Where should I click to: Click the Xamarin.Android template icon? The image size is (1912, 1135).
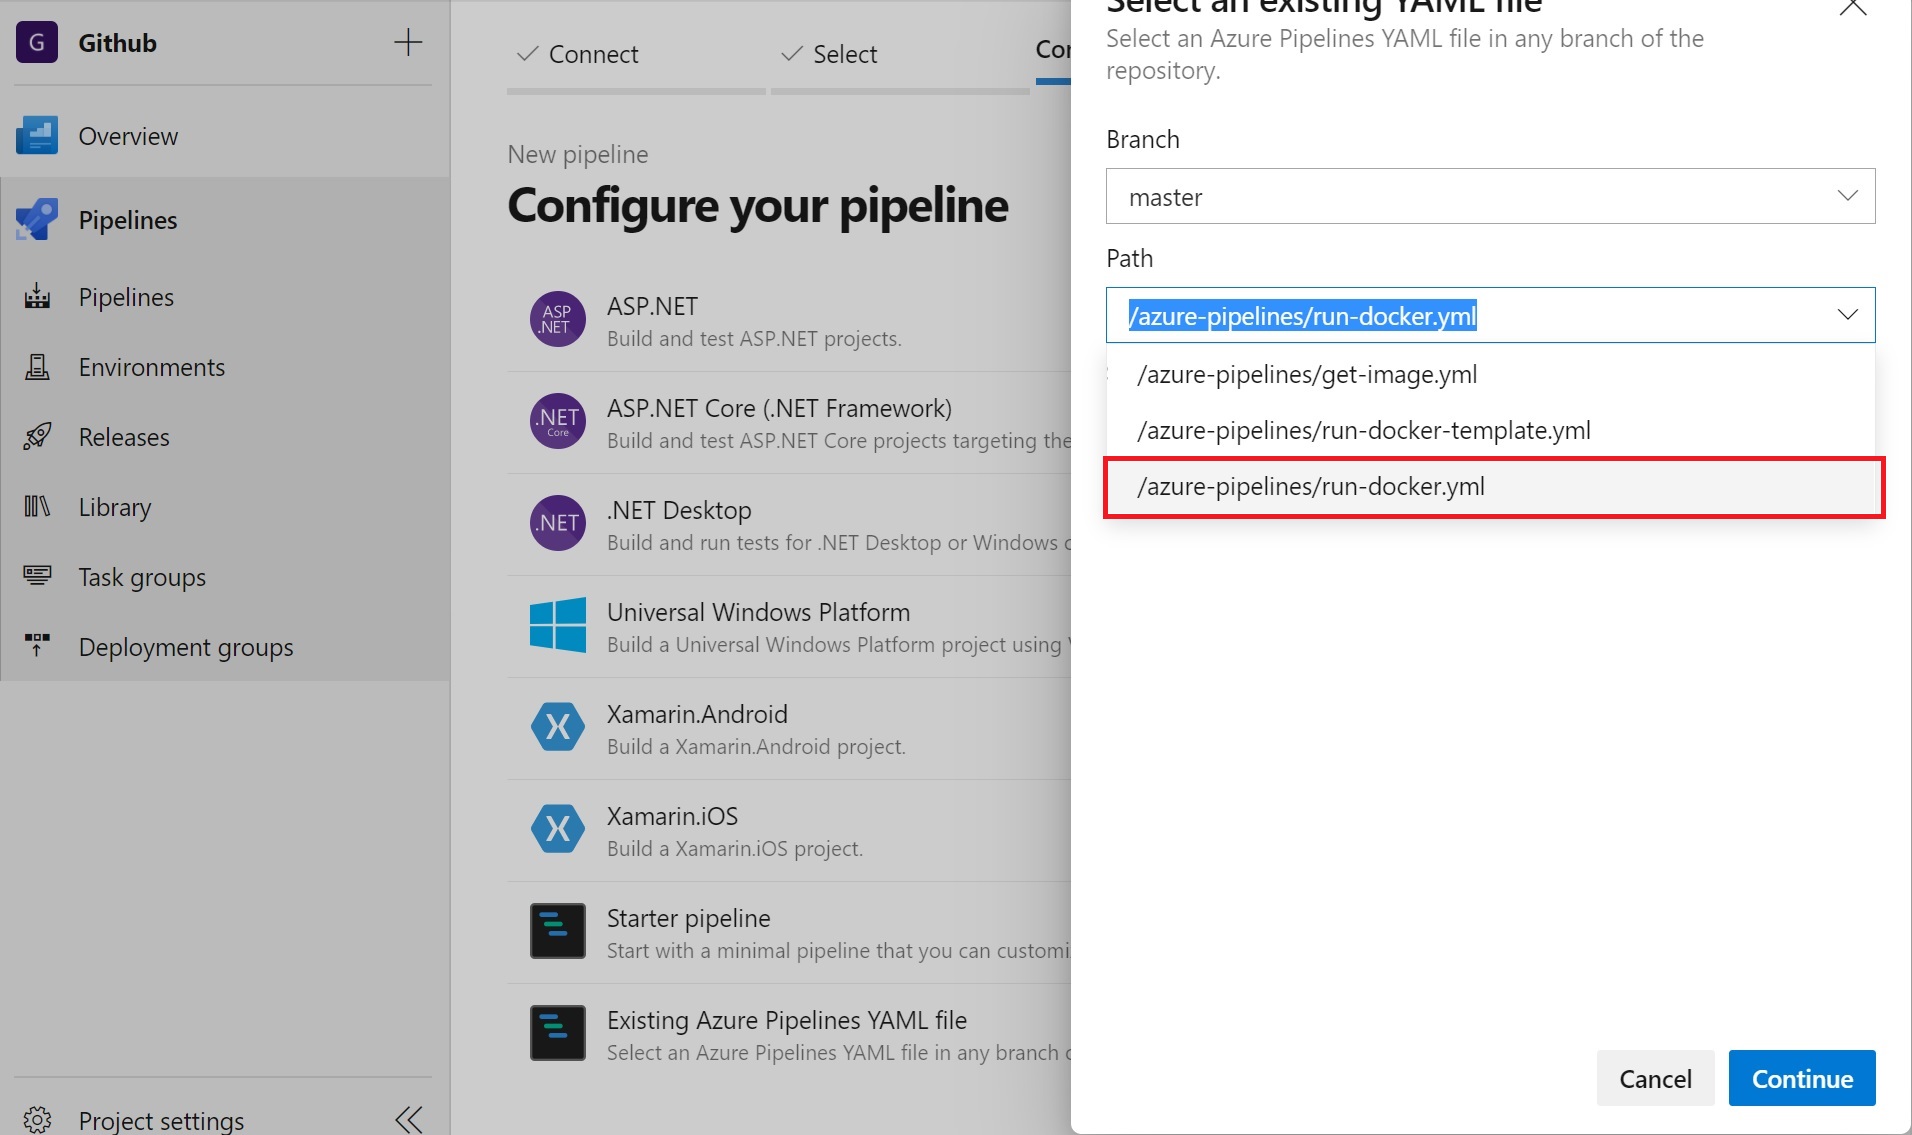click(x=557, y=727)
